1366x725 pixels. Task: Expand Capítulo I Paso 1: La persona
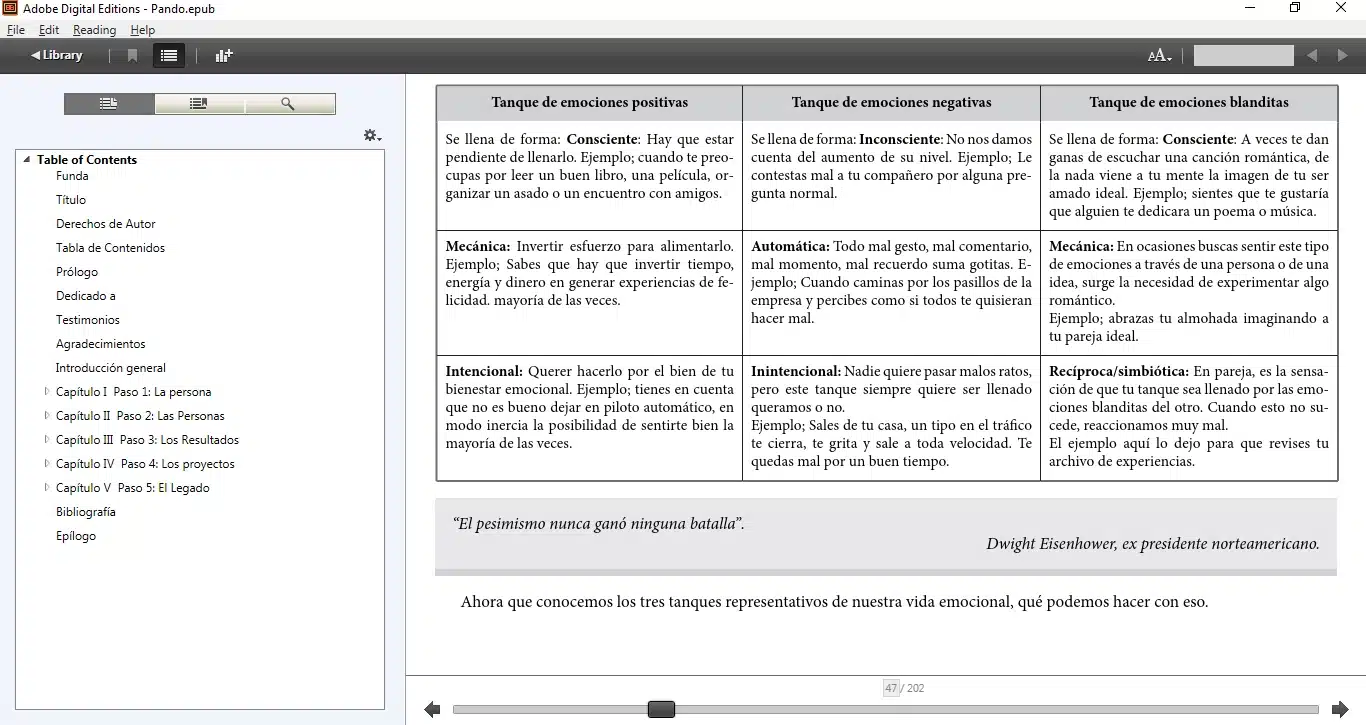47,392
